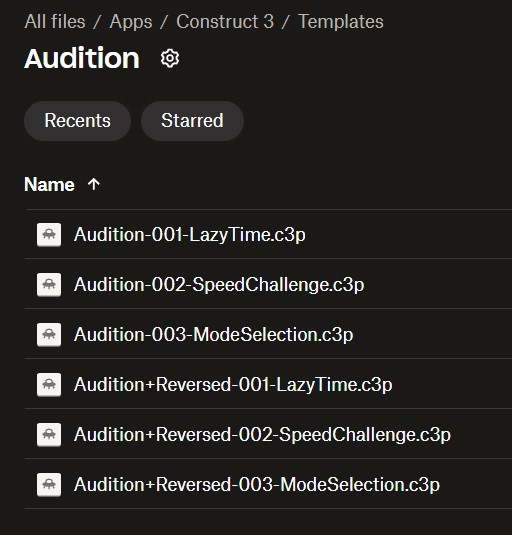Navigate to Apps breadcrumb folder
This screenshot has height=535, width=512.
tap(131, 22)
